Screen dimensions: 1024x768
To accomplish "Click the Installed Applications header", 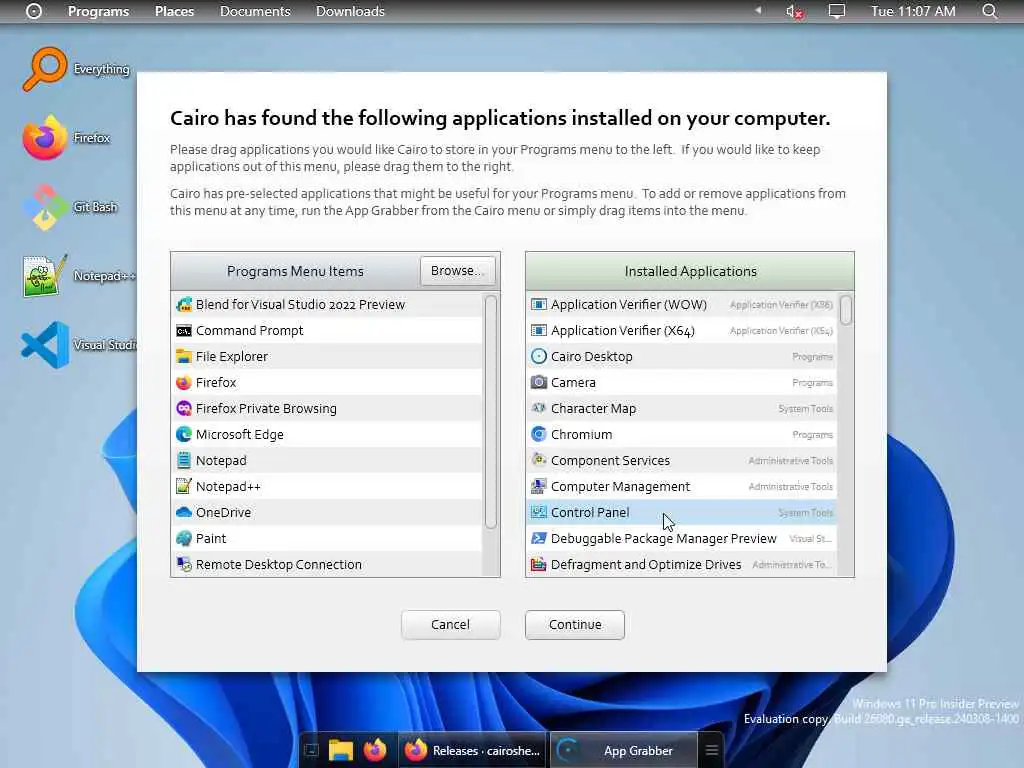I will click(690, 271).
